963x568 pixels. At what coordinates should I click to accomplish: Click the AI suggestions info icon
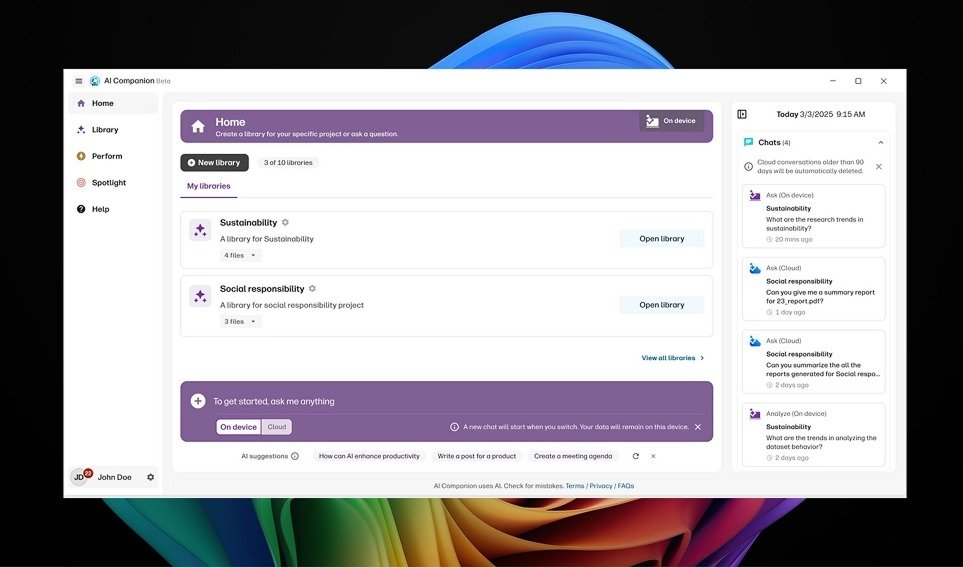click(295, 456)
